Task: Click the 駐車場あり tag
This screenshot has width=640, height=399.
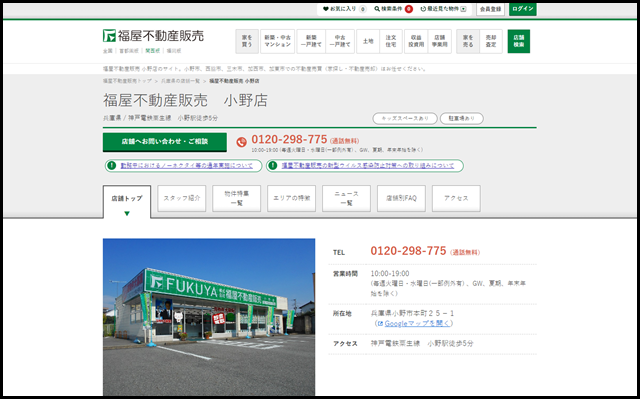Action: pyautogui.click(x=462, y=118)
